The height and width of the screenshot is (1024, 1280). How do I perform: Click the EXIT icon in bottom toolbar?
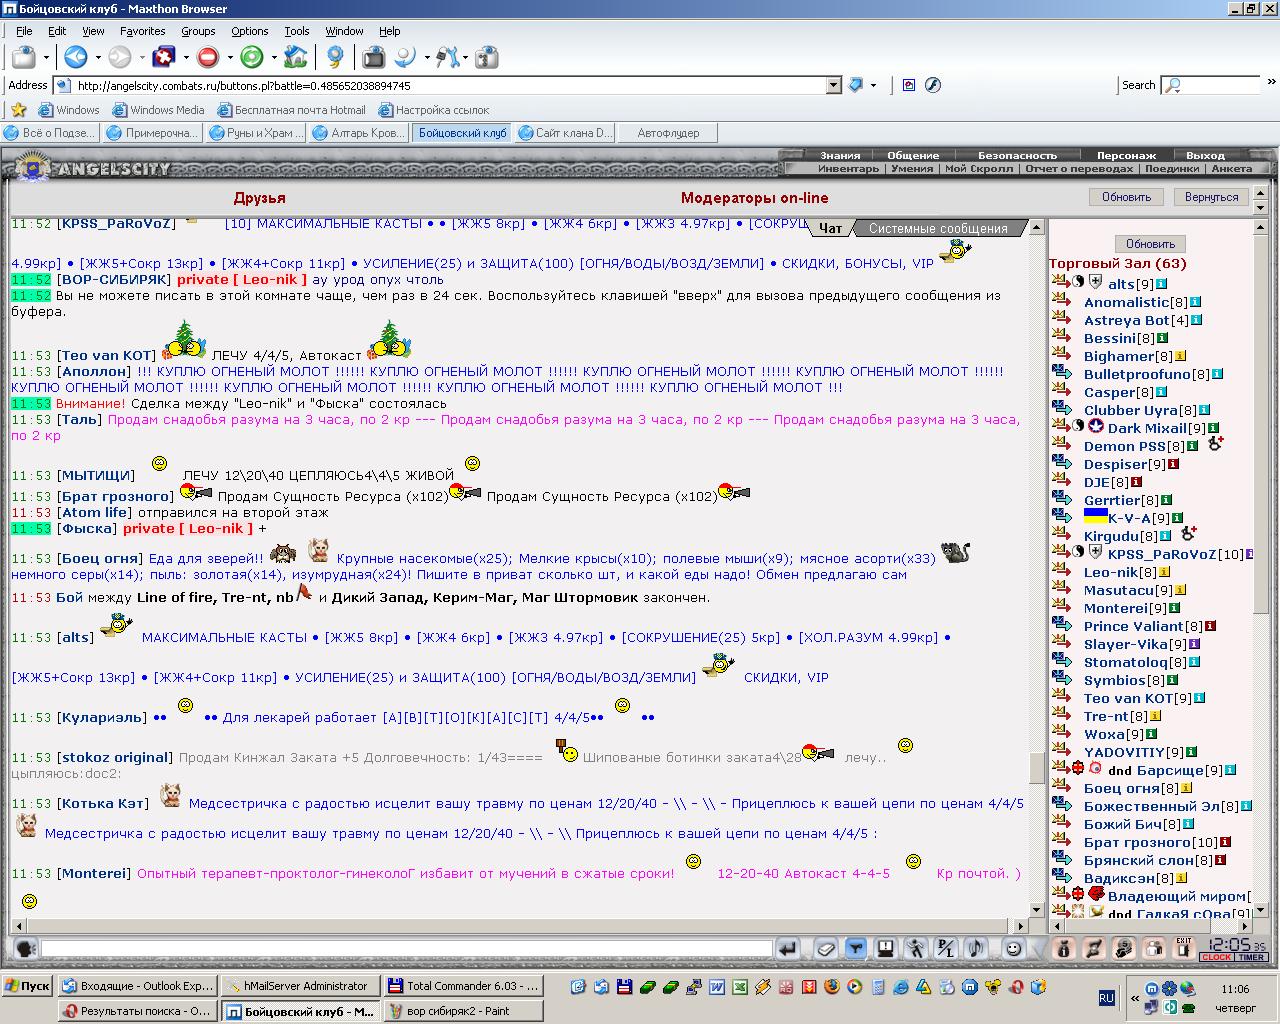(1184, 948)
